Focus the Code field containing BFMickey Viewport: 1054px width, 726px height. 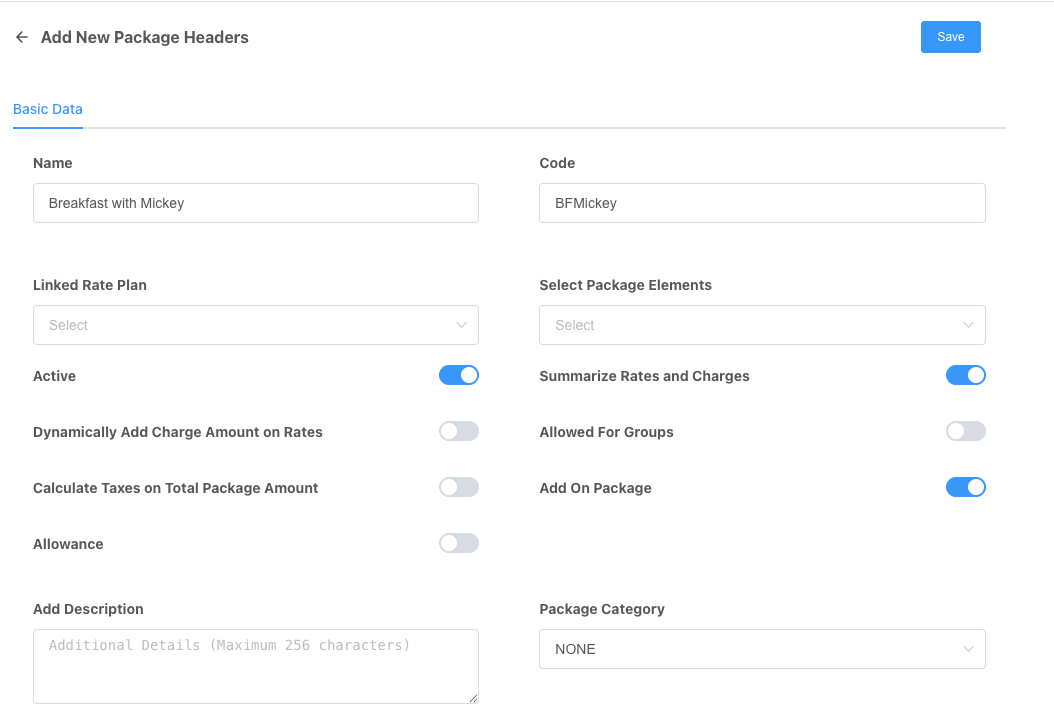pyautogui.click(x=761, y=203)
